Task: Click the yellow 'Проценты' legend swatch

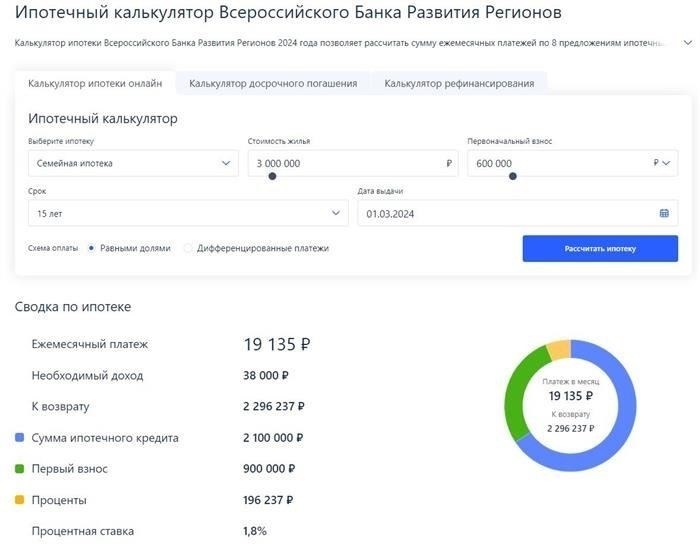Action: pyautogui.click(x=20, y=499)
